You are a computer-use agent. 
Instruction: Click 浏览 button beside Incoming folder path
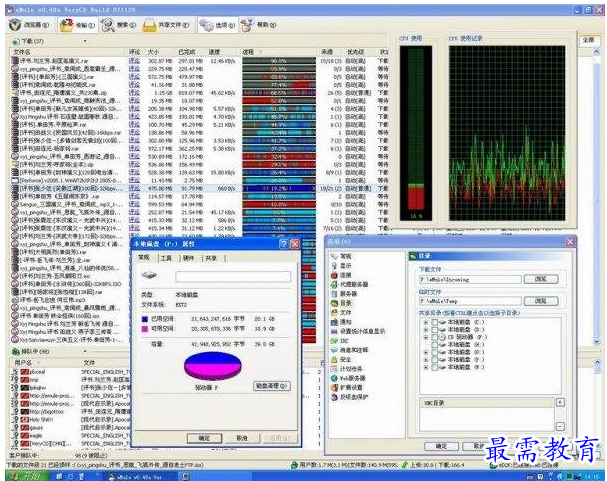pyautogui.click(x=541, y=279)
